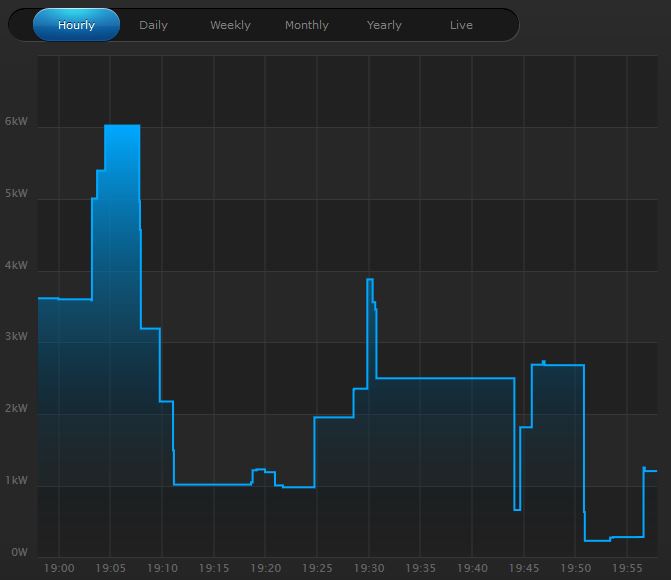The height and width of the screenshot is (580, 671).
Task: Show the Monthly usage tab
Action: tap(307, 25)
